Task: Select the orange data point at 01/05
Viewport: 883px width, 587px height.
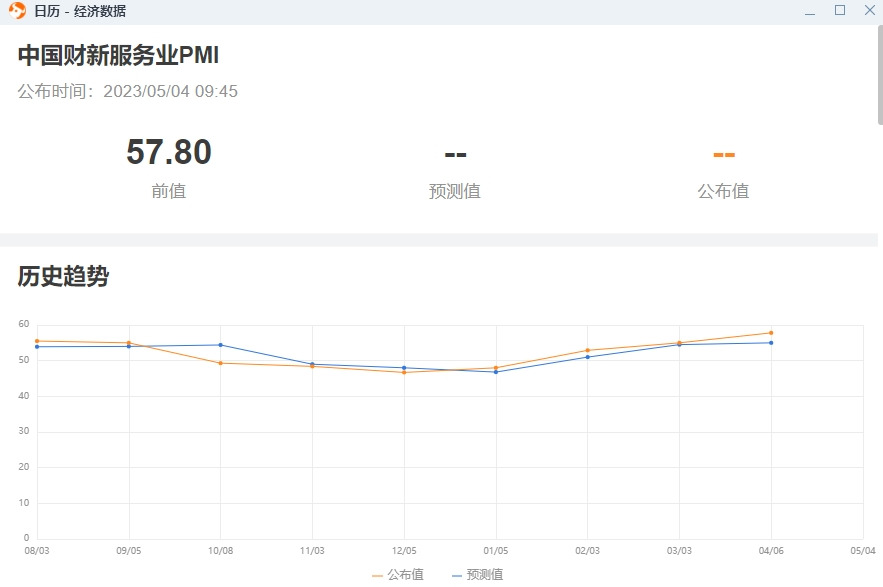Action: coord(496,368)
